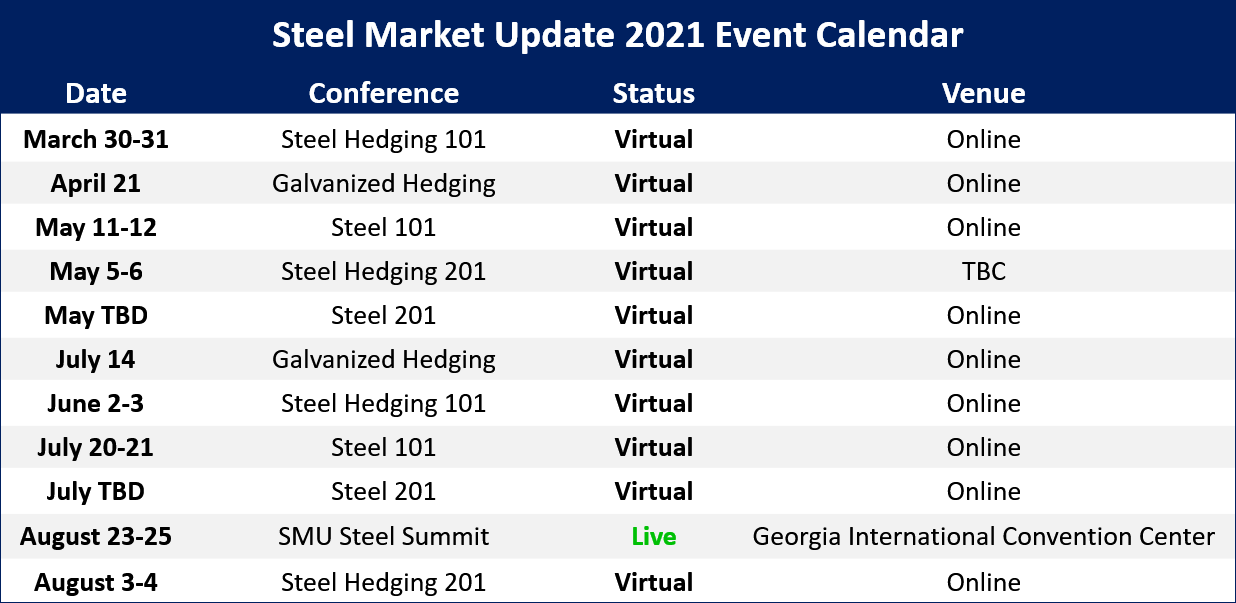Click the April 21 date cell
The width and height of the screenshot is (1236, 603).
point(96,183)
